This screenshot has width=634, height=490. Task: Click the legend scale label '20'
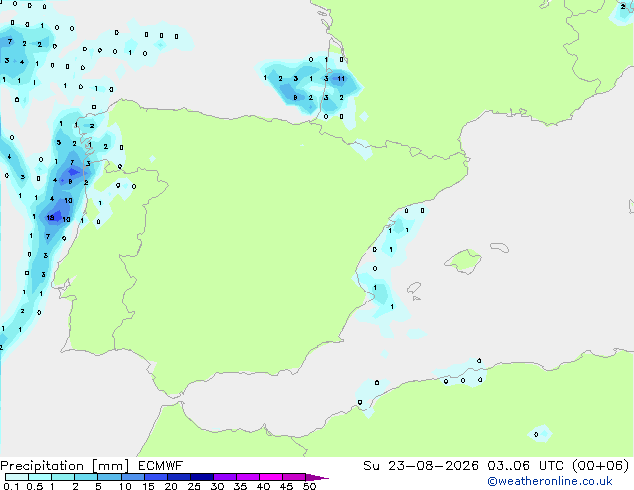[x=171, y=486]
